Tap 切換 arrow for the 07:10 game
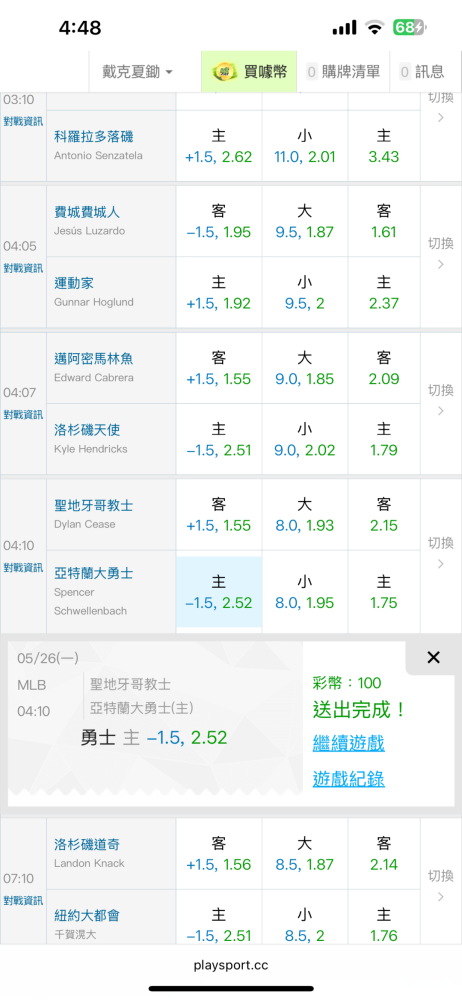462x1000 pixels. coord(440,886)
